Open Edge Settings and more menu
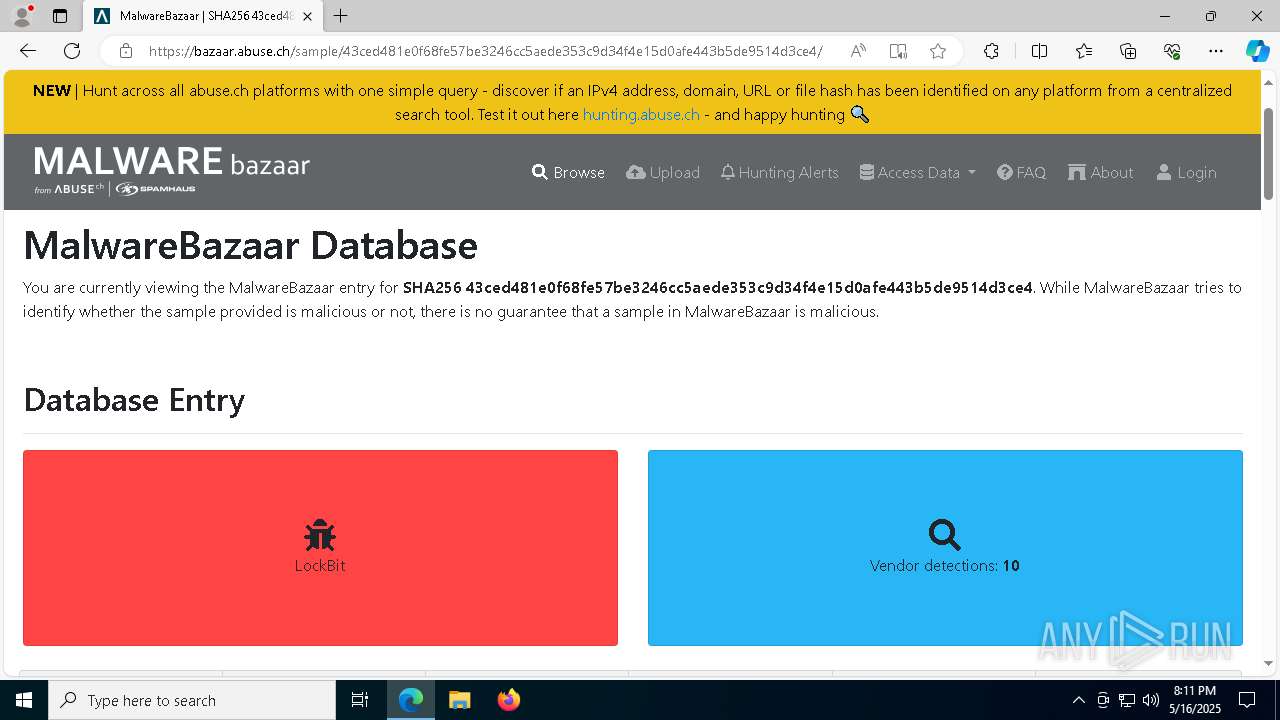The width and height of the screenshot is (1280, 720). [1216, 51]
